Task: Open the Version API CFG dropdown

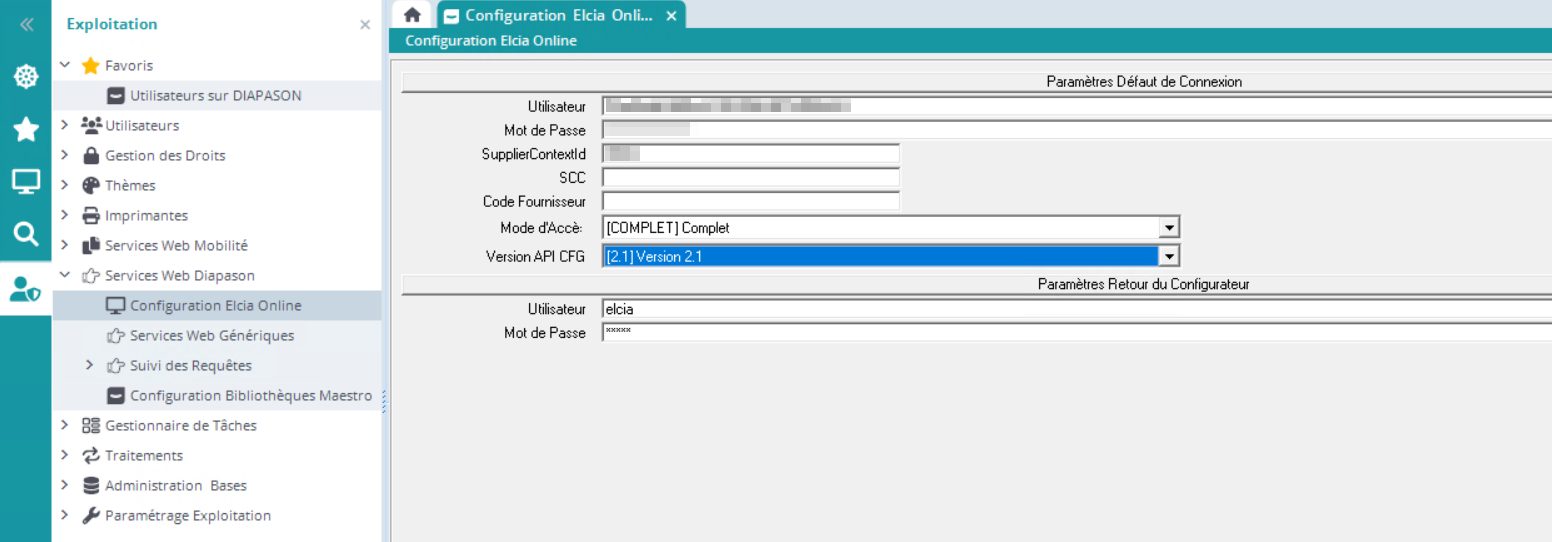Action: click(1169, 257)
